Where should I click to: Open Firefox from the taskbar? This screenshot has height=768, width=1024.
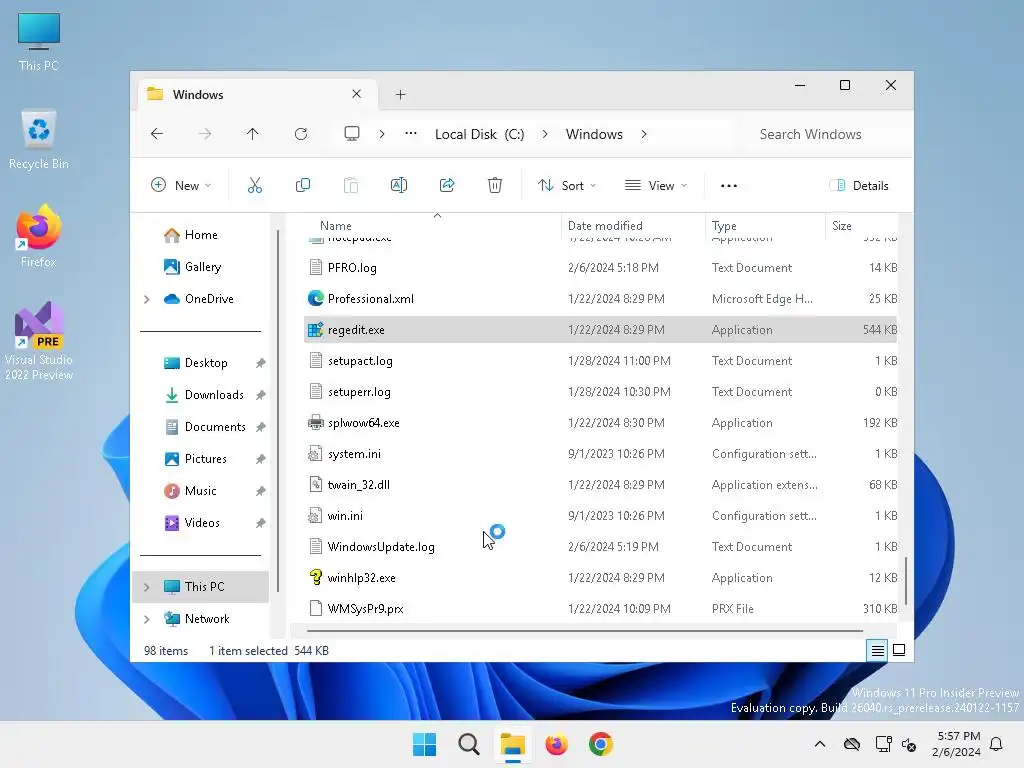point(556,744)
